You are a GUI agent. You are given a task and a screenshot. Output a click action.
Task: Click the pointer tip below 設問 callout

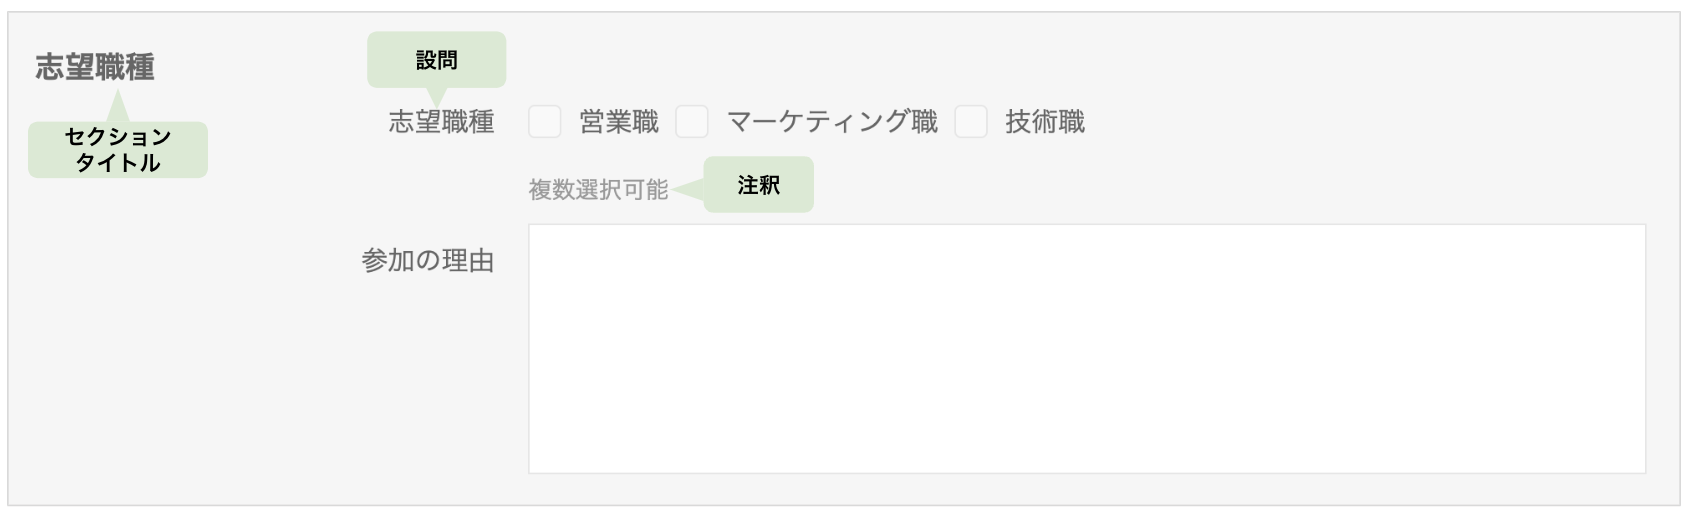point(437,95)
